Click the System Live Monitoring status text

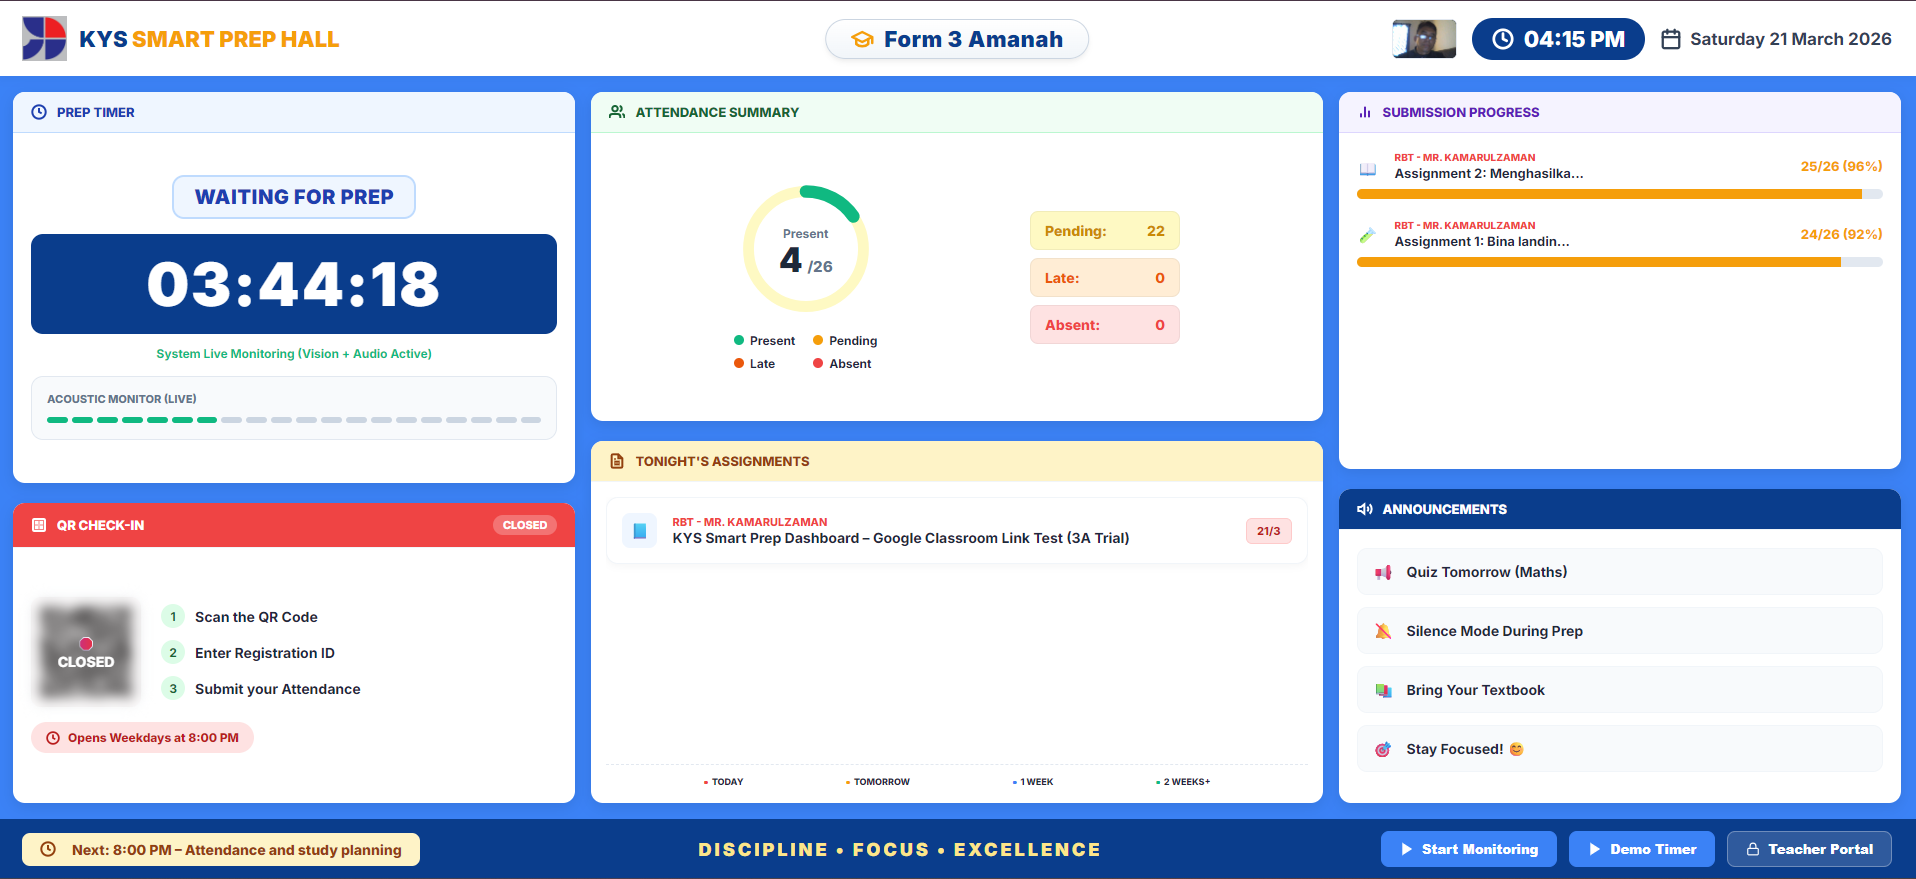click(294, 354)
